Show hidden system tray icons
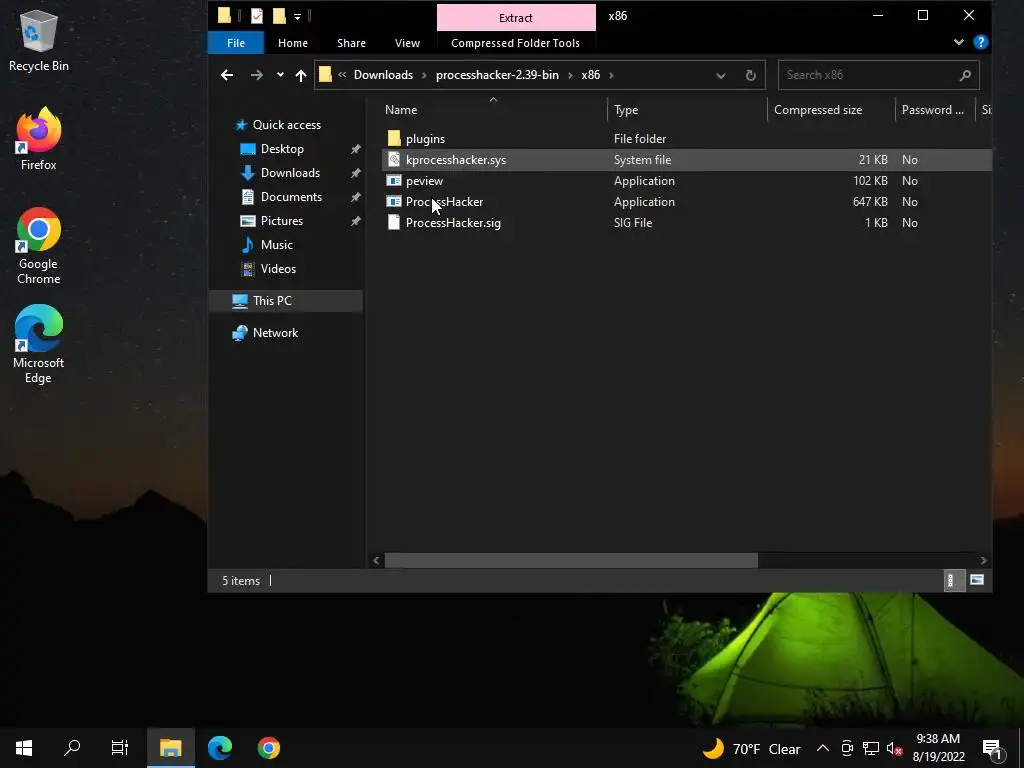Screen dimensions: 1024x768 pos(823,748)
